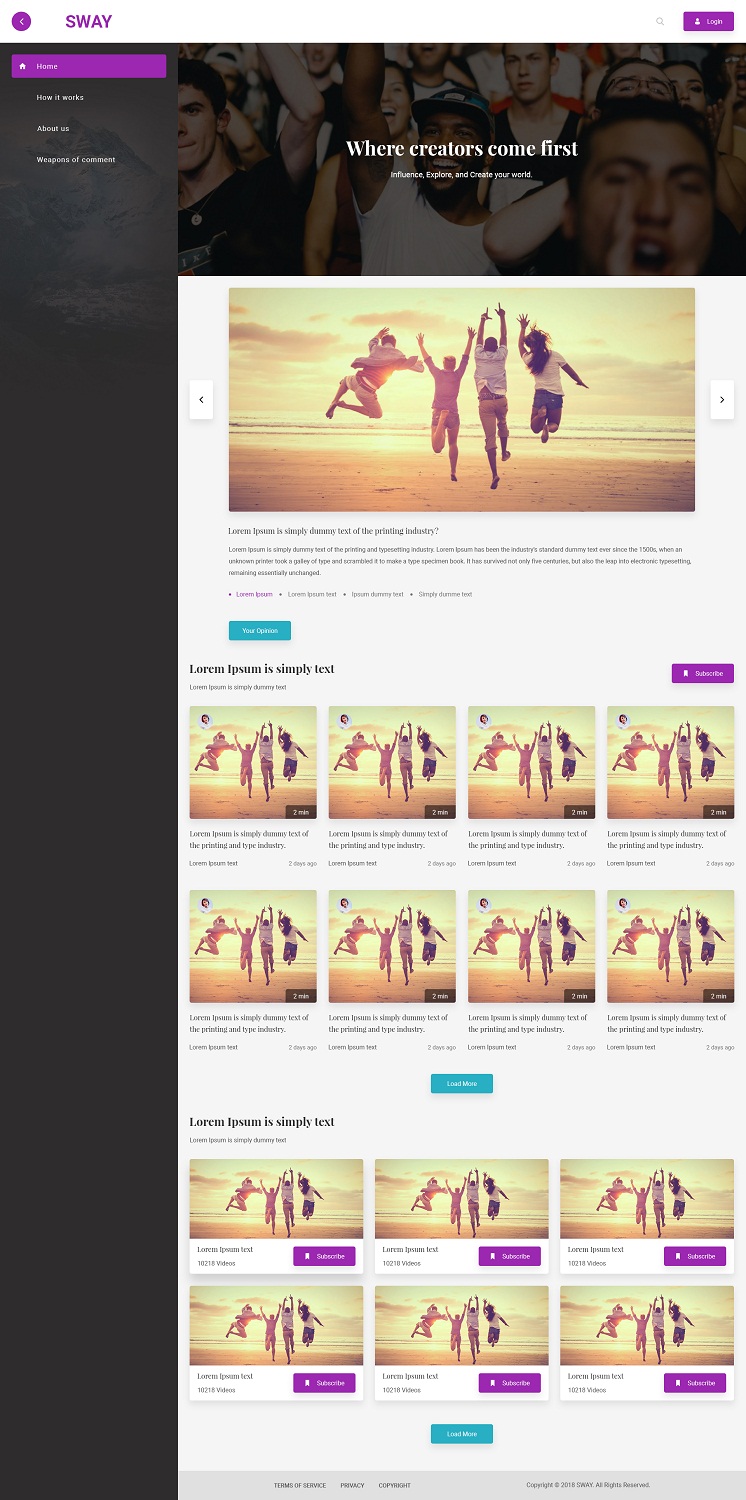
Task: Click the Ipsum dummy text tag
Action: (x=378, y=594)
